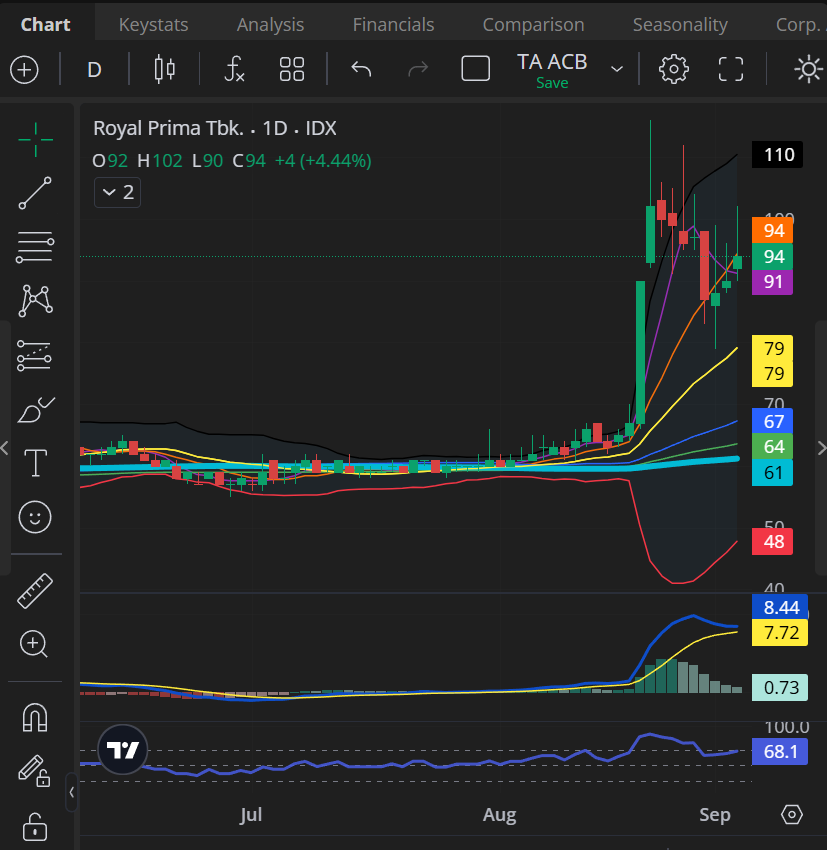
Task: Open the time axis settings hexagon icon
Action: pos(792,814)
